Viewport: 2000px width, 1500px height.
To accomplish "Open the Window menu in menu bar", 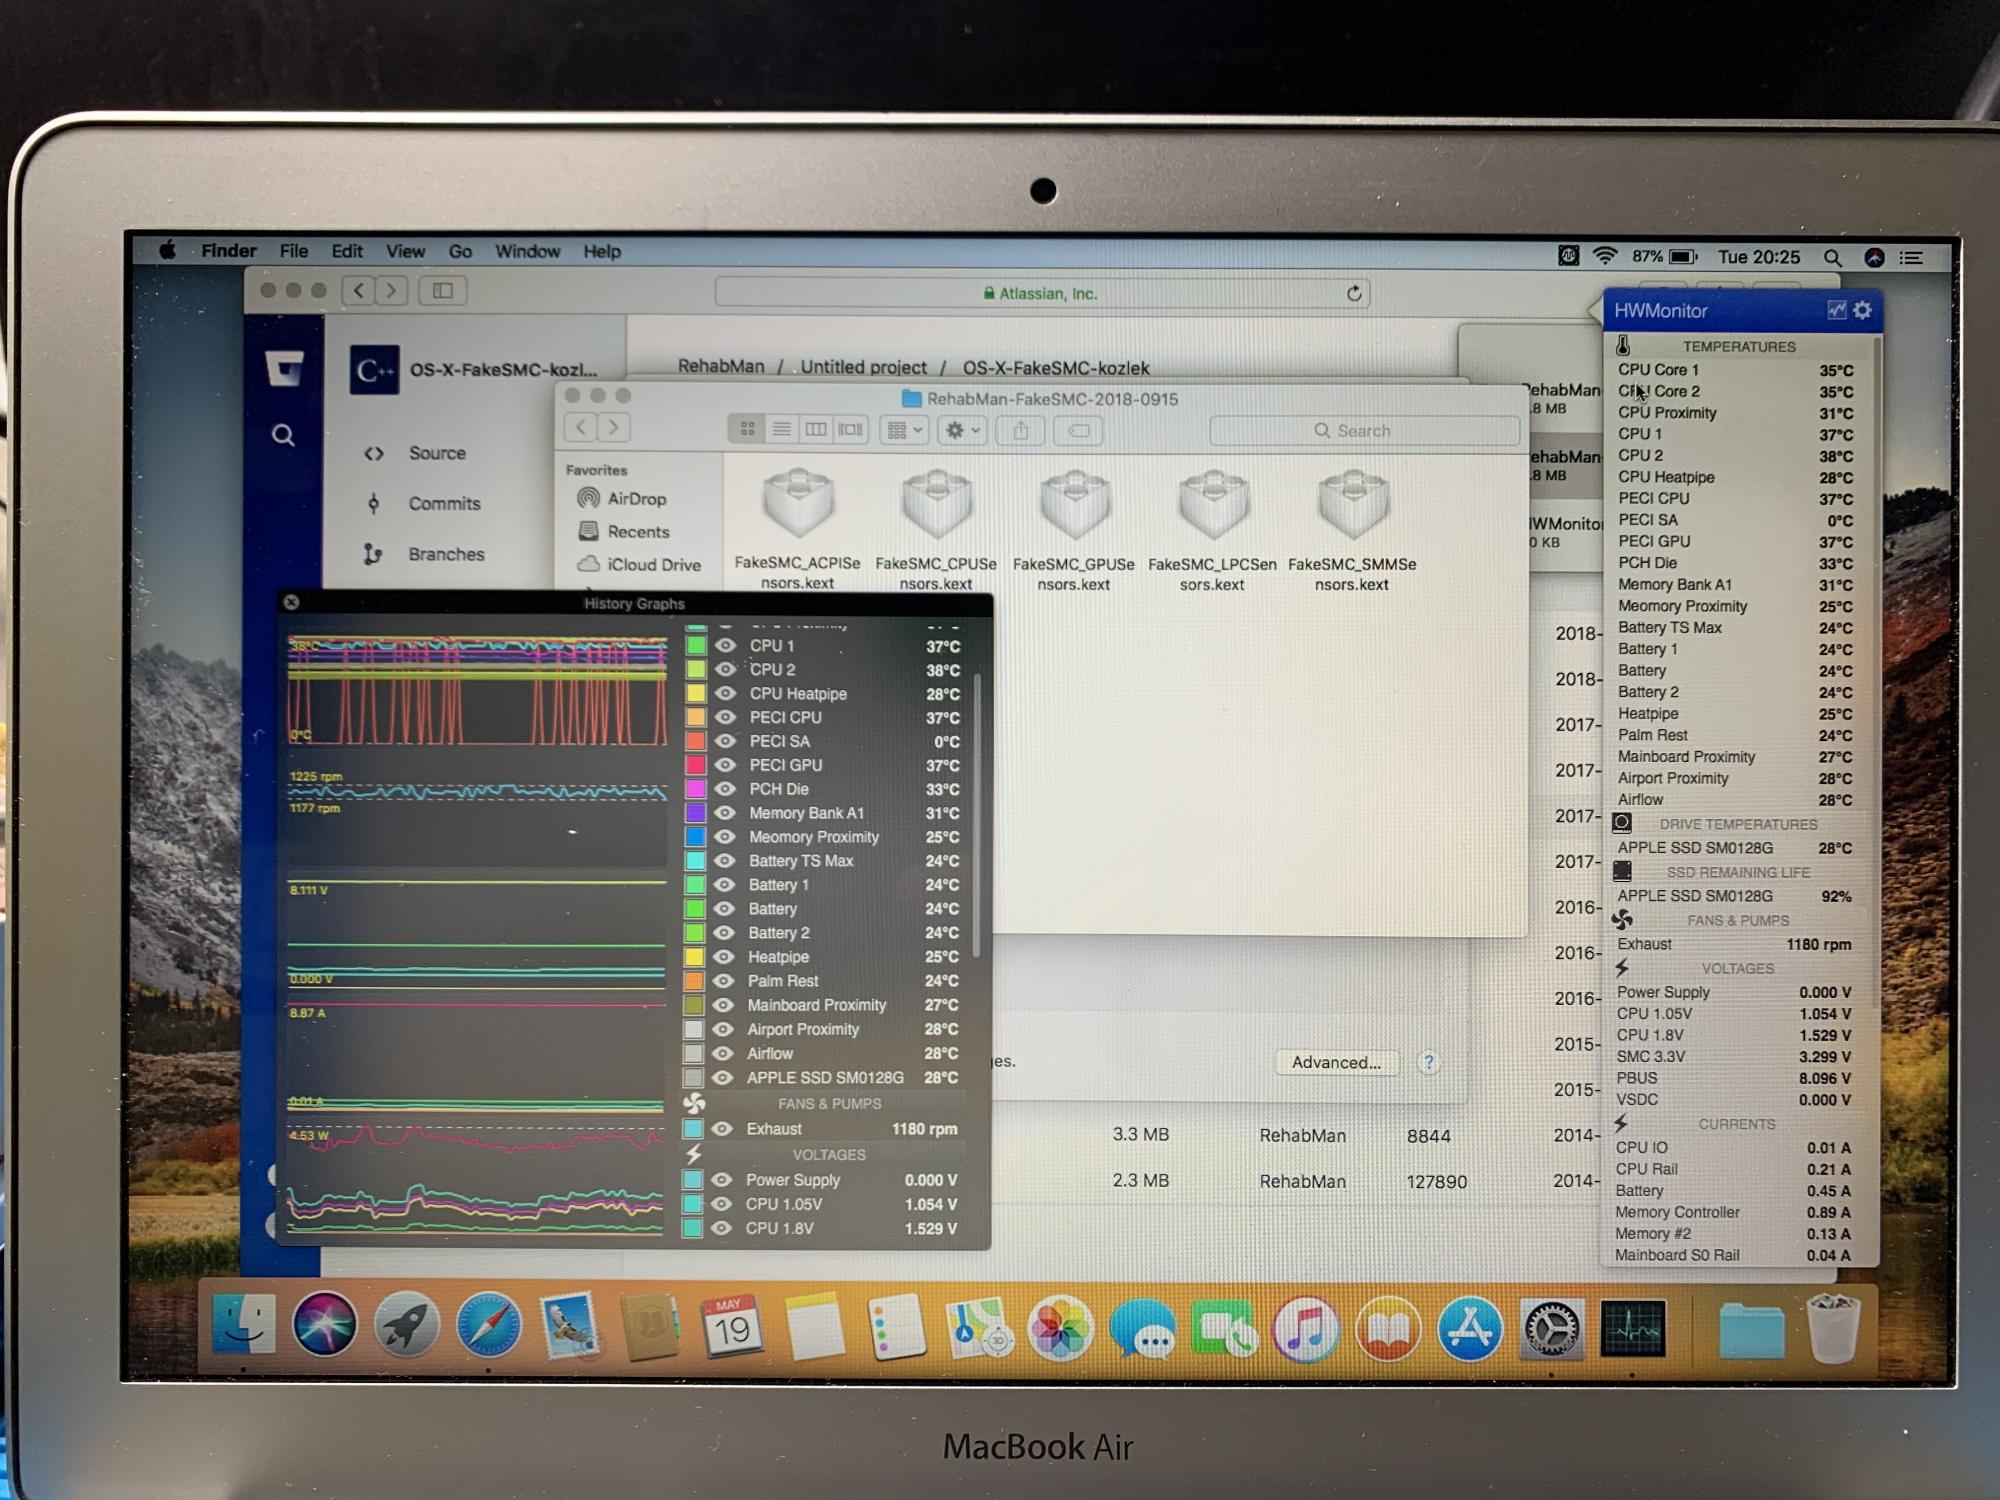I will pos(527,251).
